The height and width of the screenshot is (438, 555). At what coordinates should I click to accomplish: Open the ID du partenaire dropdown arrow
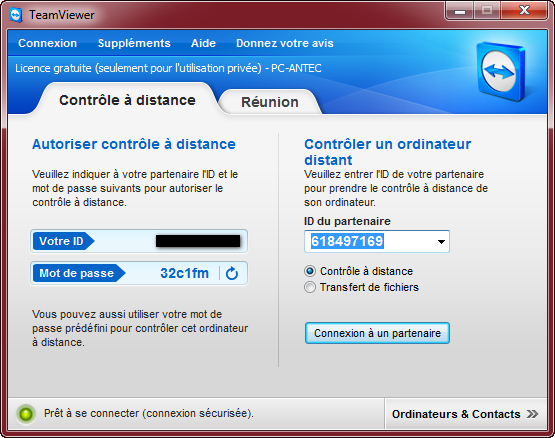point(441,242)
